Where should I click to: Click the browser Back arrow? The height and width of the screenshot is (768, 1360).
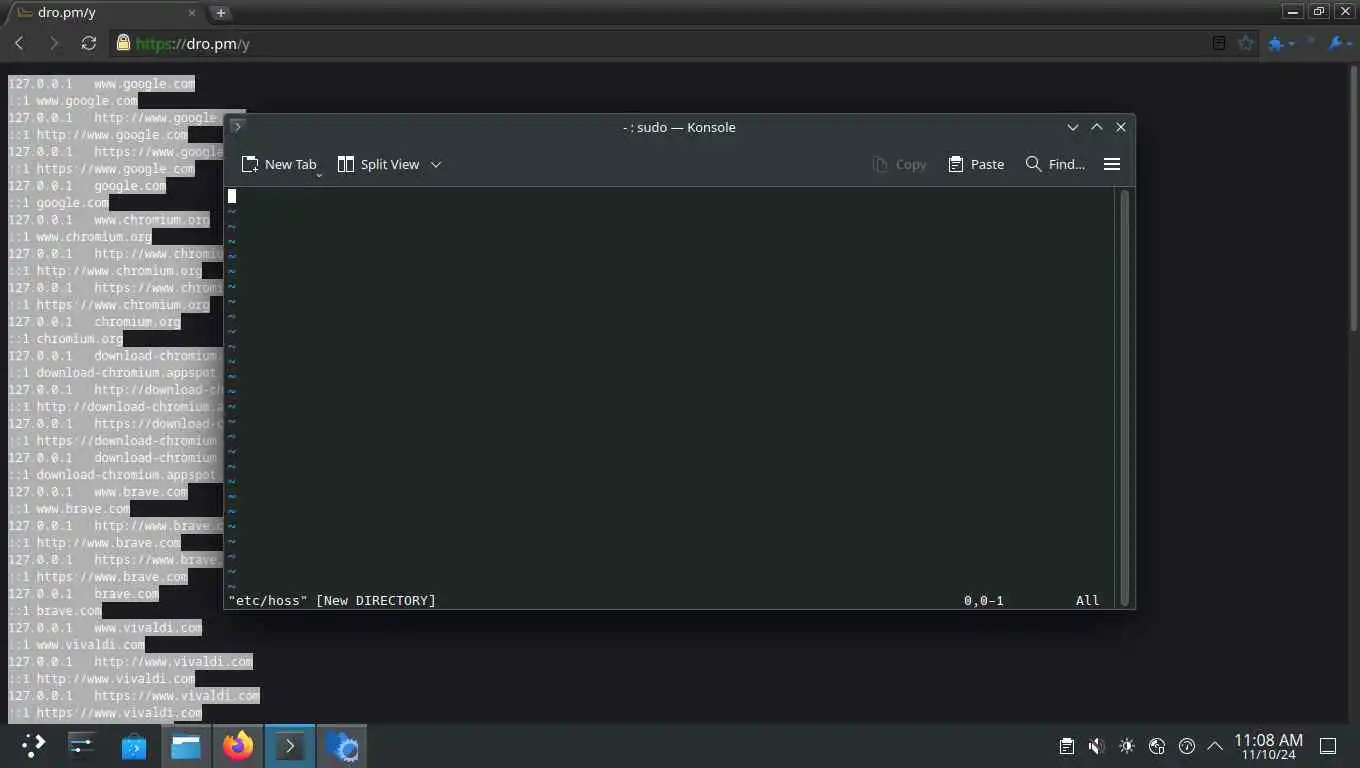pos(19,43)
